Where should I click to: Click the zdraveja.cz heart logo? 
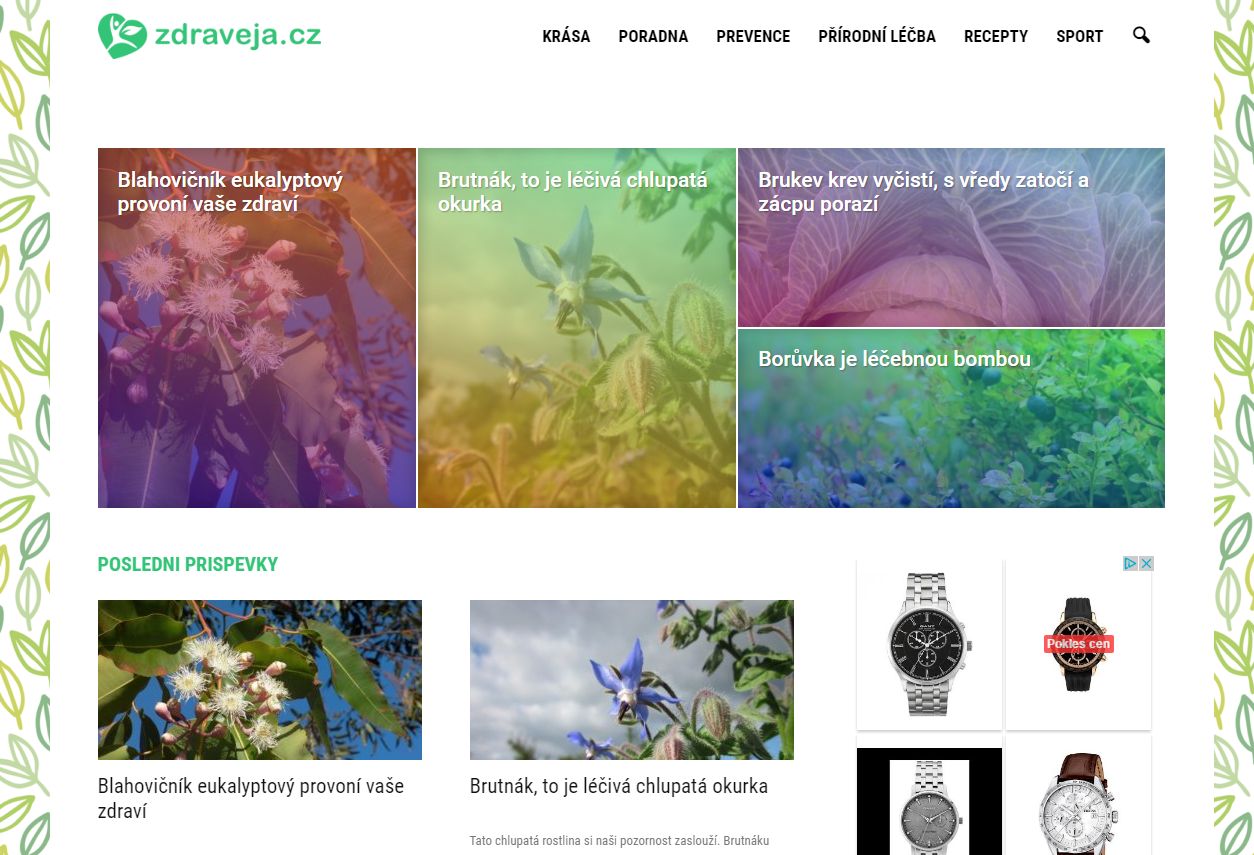click(122, 36)
